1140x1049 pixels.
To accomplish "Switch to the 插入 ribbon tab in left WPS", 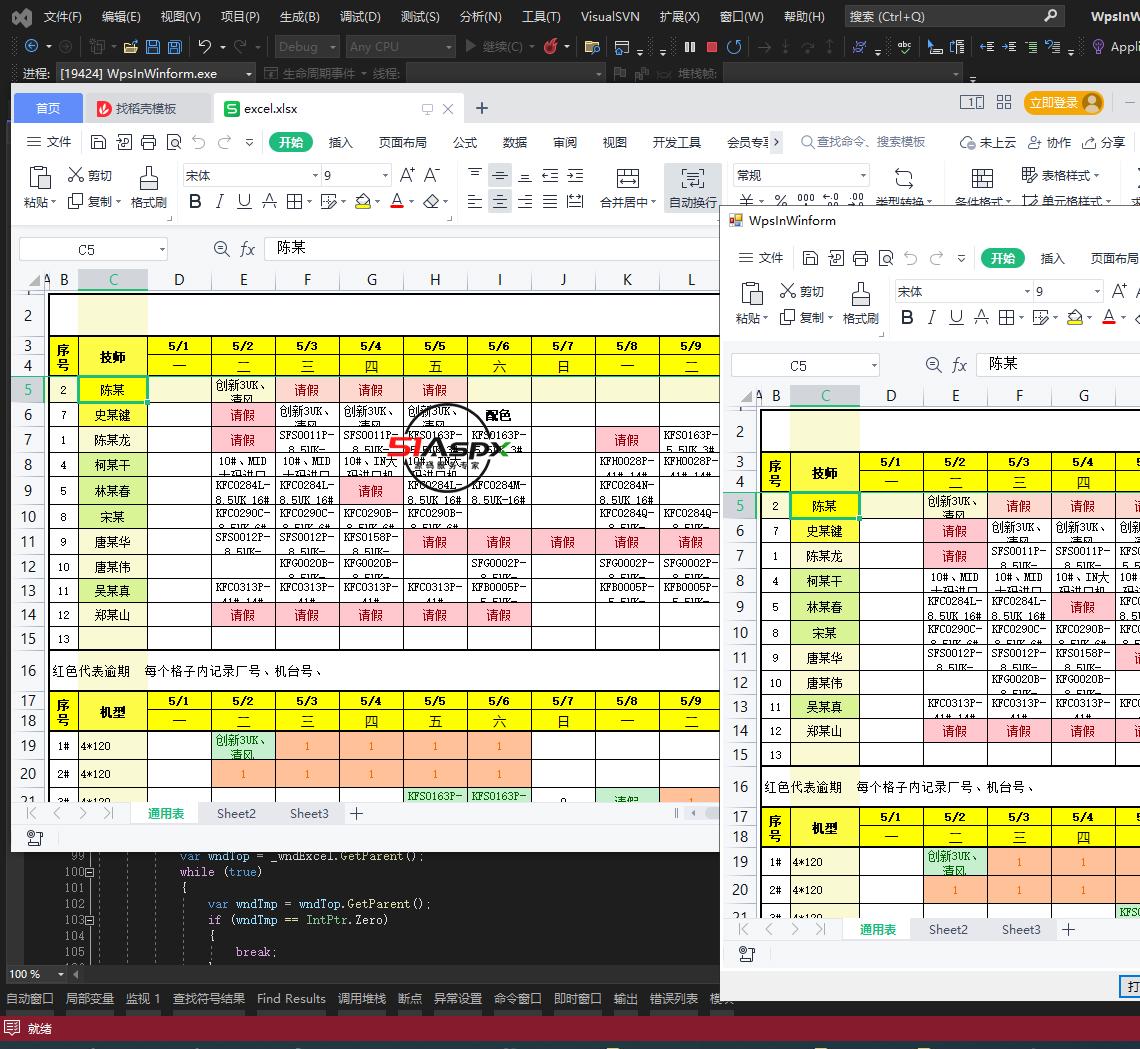I will [x=340, y=142].
